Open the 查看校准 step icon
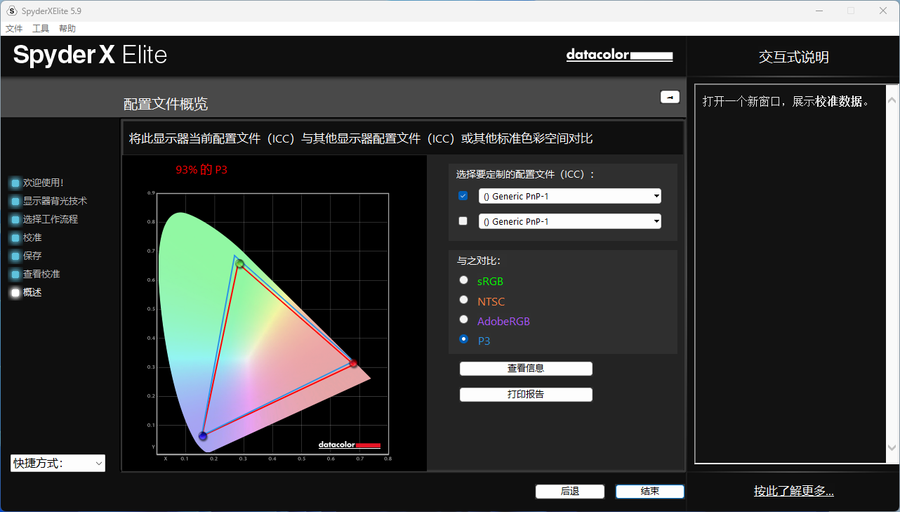Viewport: 900px width, 512px height. pos(15,274)
